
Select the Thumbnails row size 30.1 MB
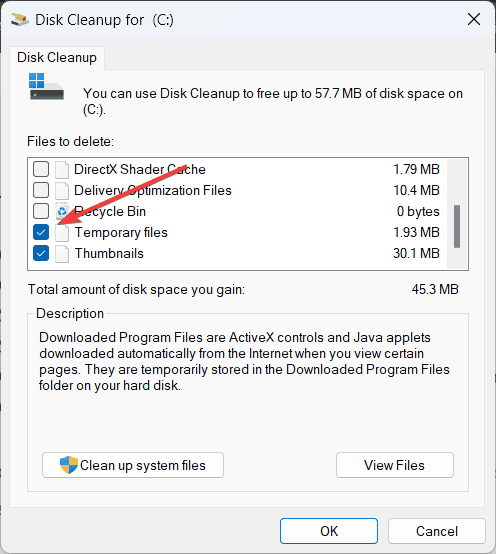click(x=416, y=253)
